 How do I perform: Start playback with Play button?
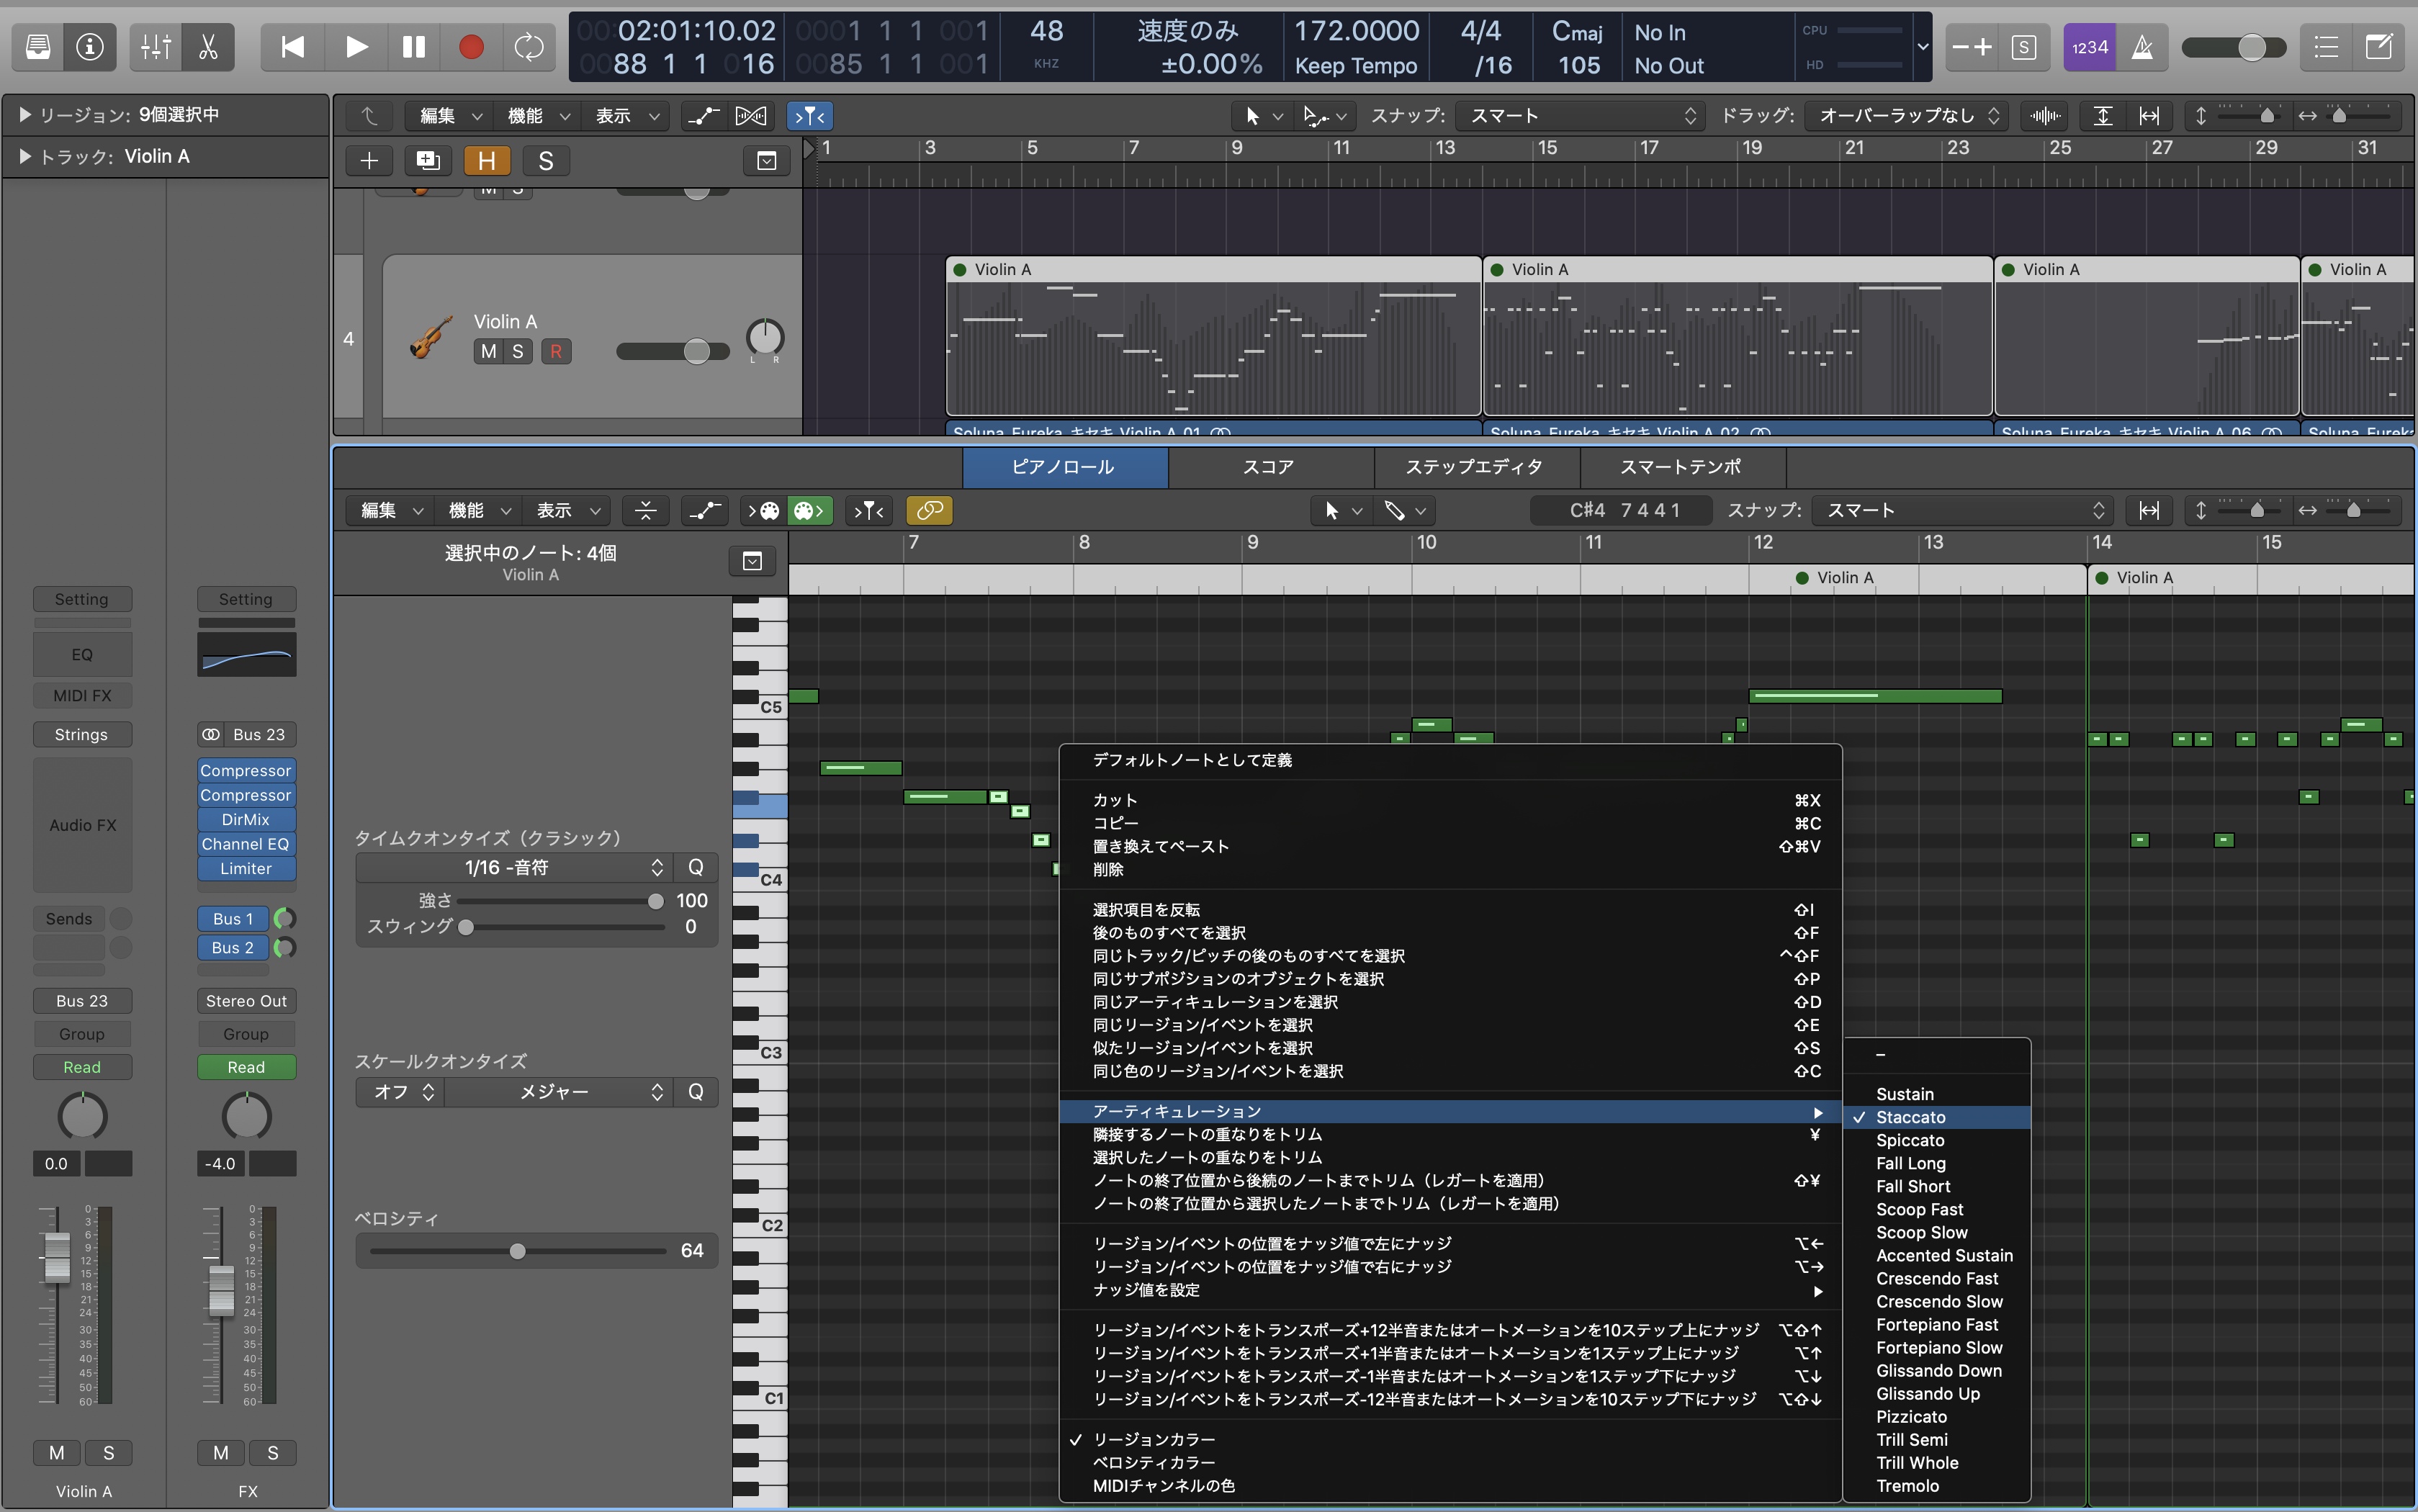[355, 47]
